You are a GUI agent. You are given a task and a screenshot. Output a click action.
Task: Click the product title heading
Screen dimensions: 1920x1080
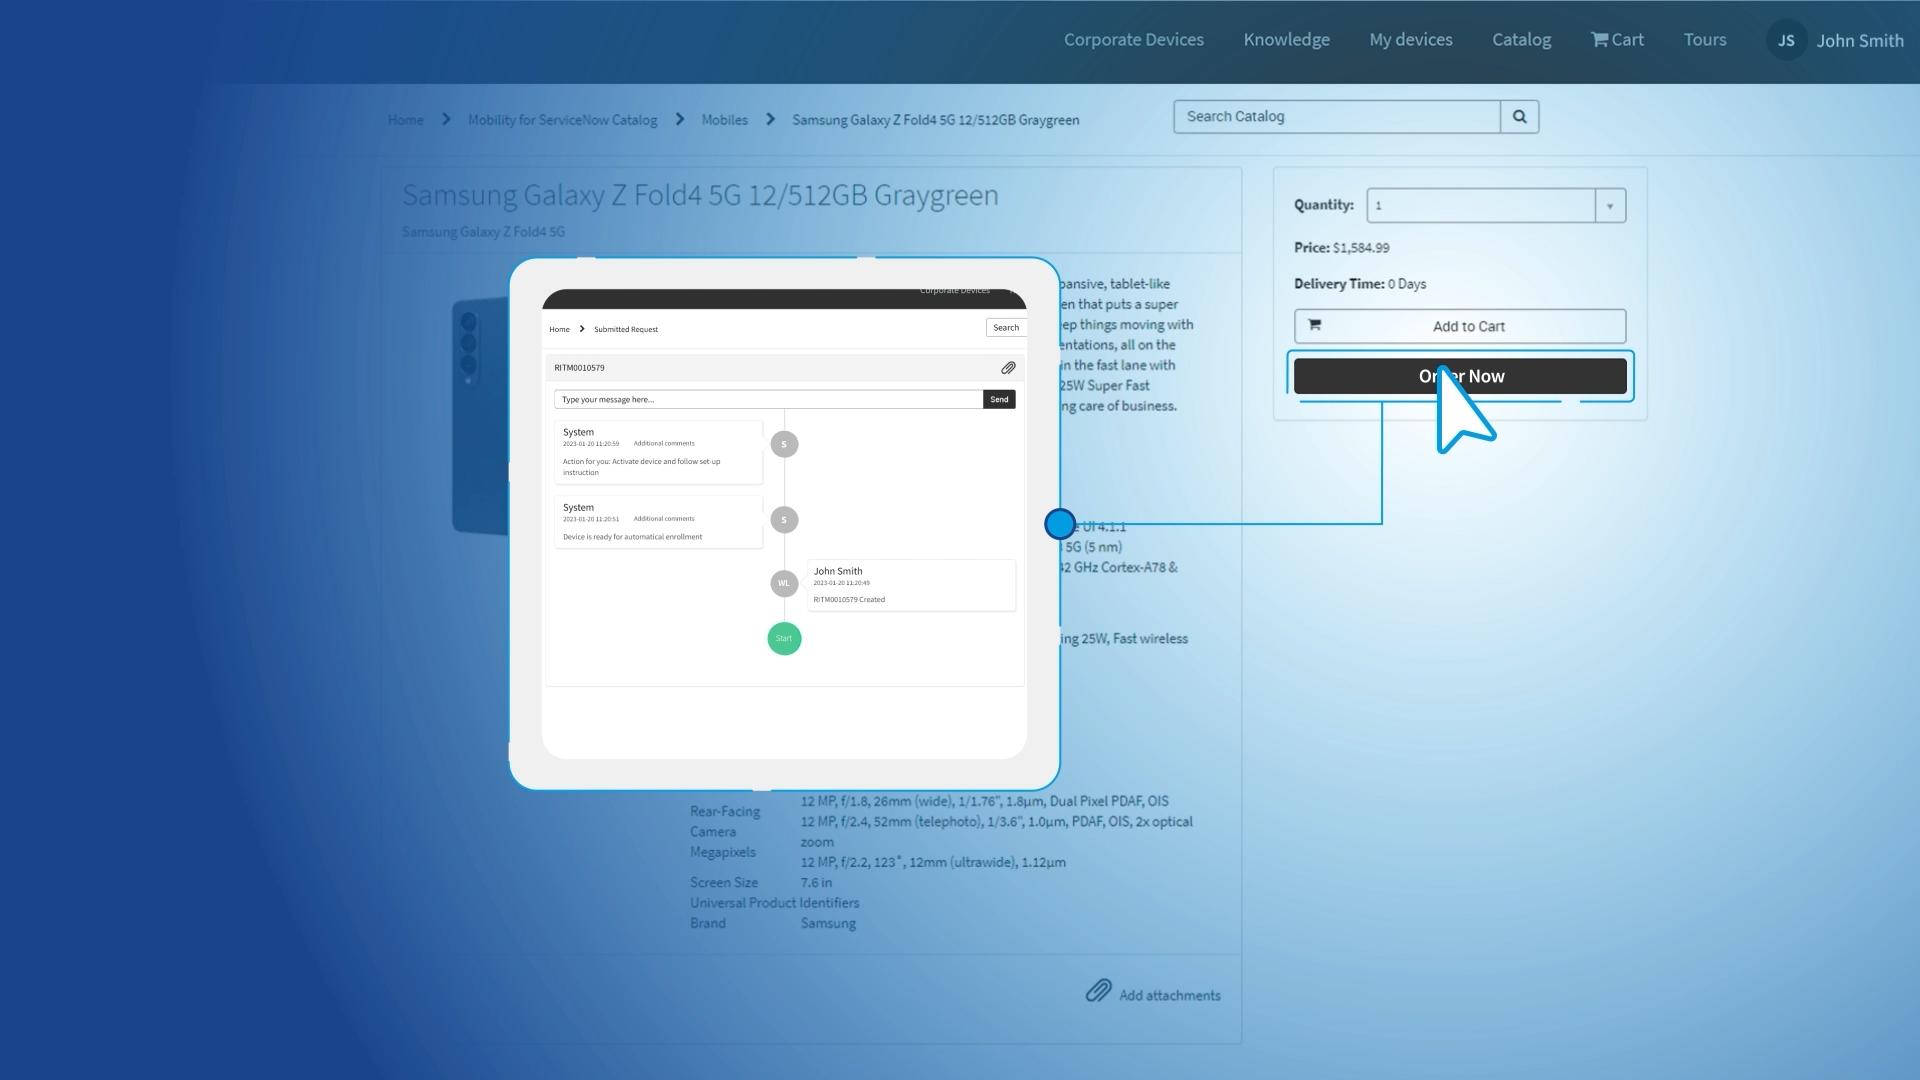(x=700, y=195)
